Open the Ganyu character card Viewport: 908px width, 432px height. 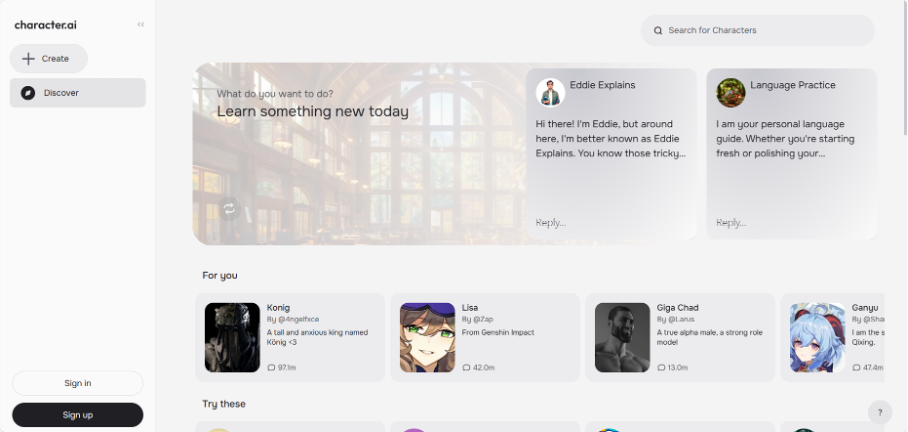pyautogui.click(x=833, y=338)
